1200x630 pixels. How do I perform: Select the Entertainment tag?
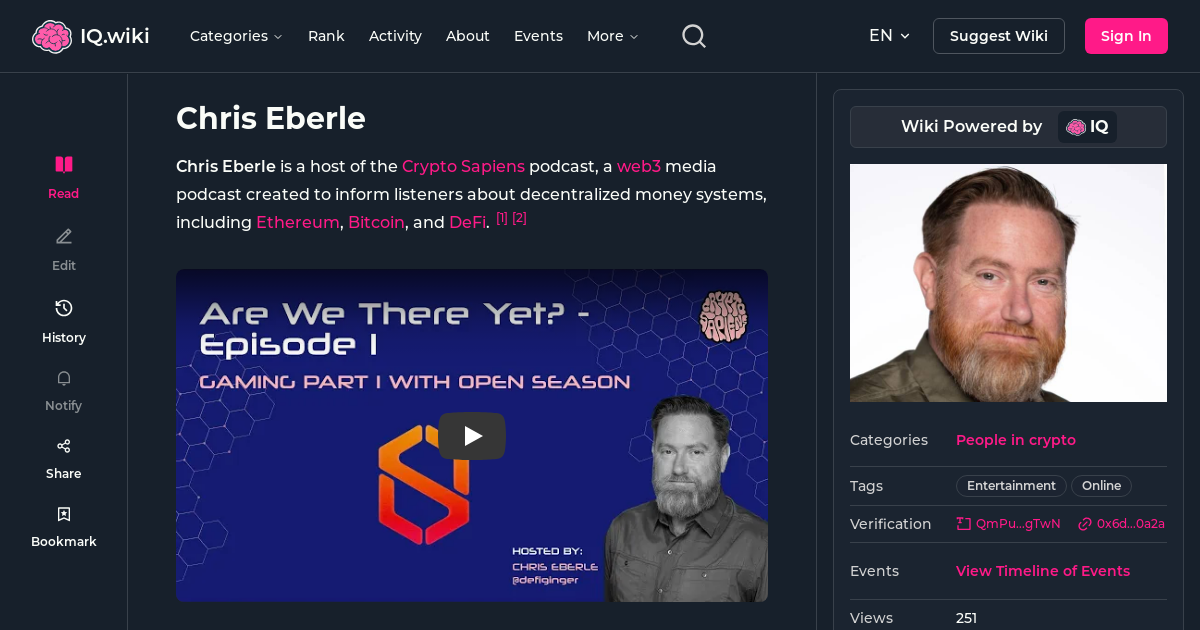pyautogui.click(x=1011, y=486)
